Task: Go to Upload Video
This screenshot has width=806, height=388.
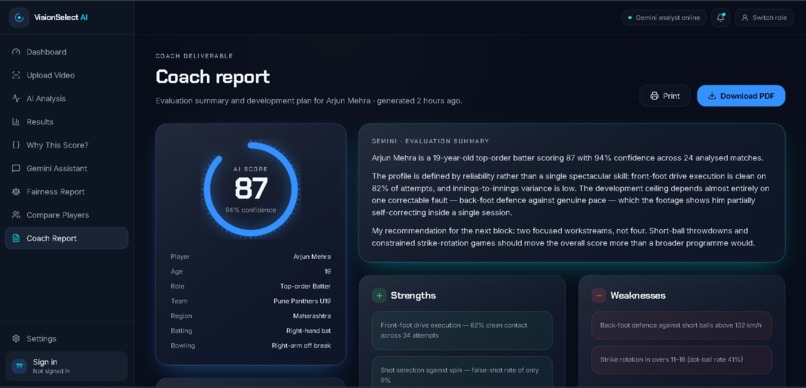Action: (x=66, y=75)
